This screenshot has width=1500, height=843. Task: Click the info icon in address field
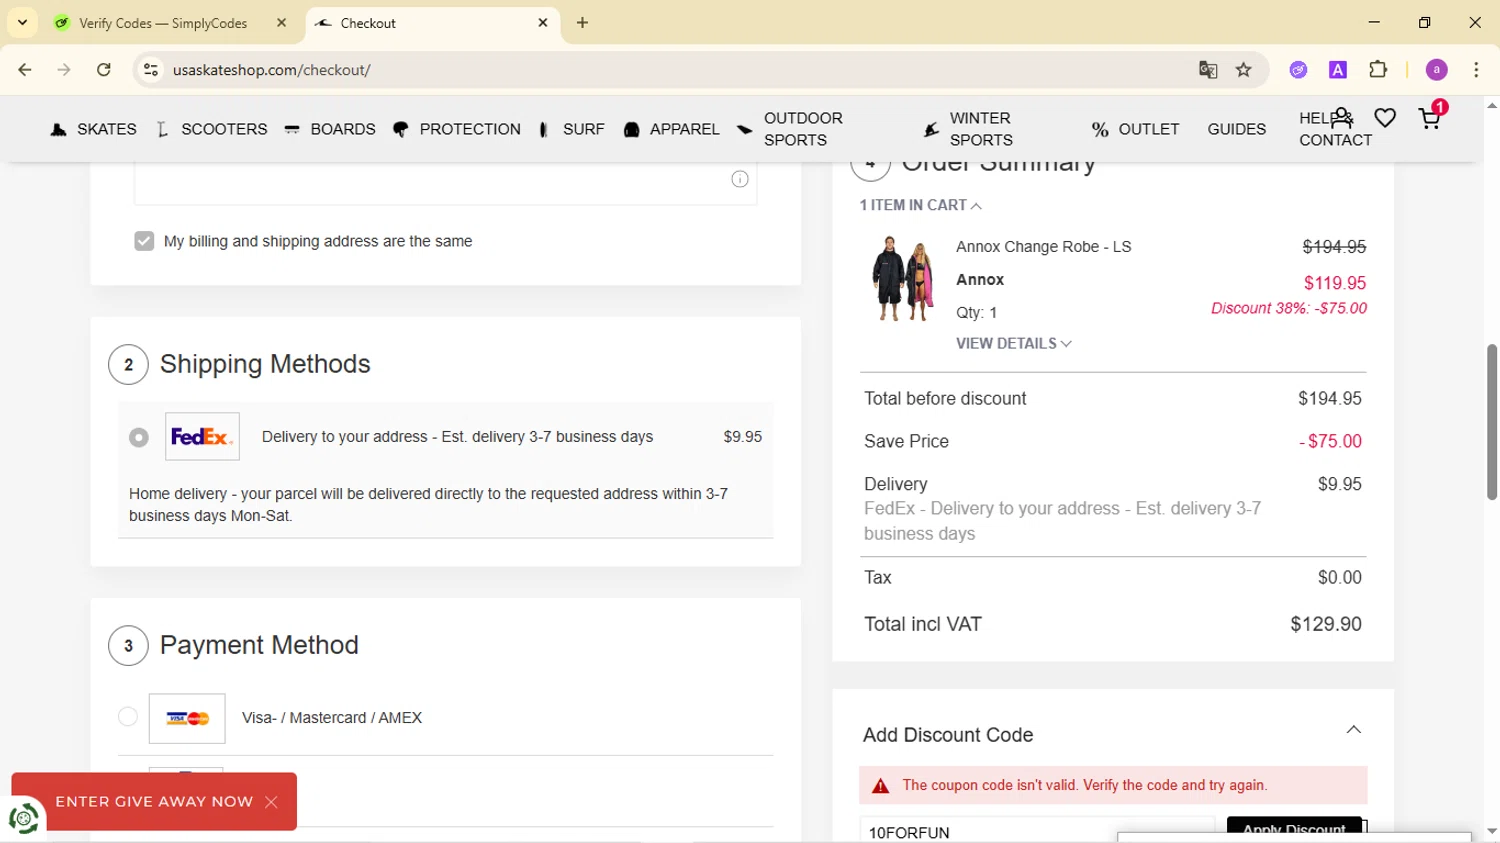point(740,179)
